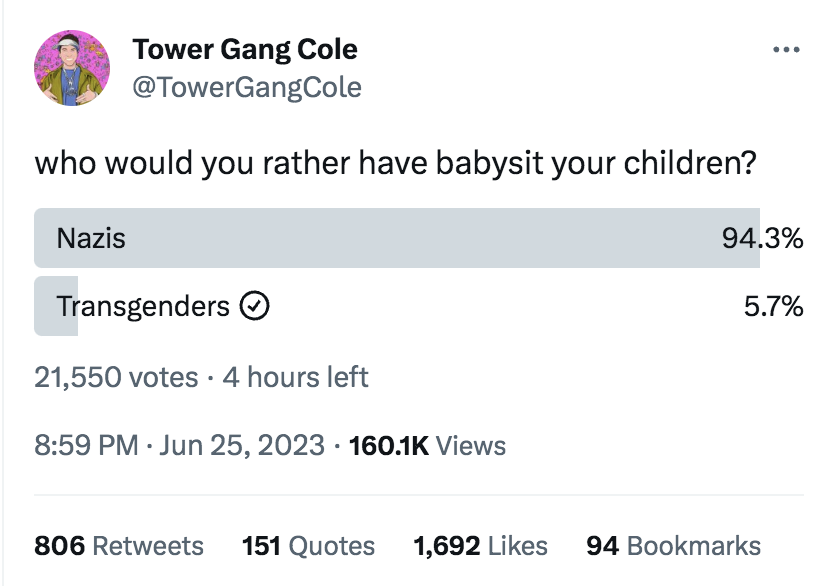Open Tower Gang Cole's profile picture
Viewport: 834px width, 586px height.
click(71, 68)
